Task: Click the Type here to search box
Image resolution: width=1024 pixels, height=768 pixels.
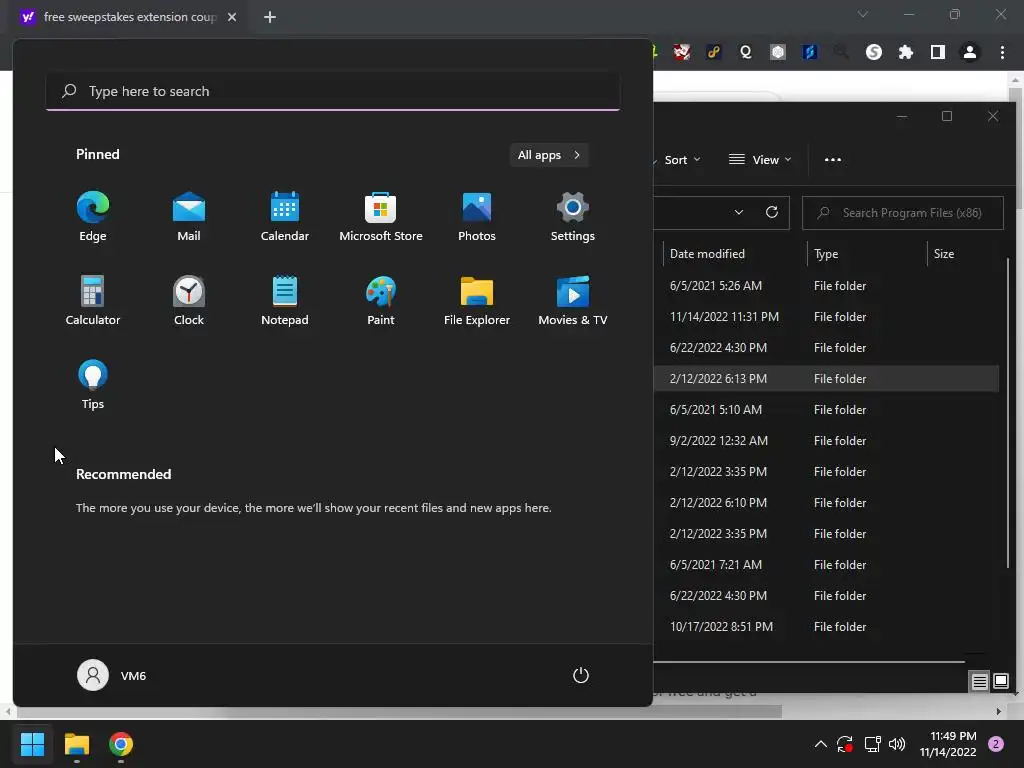Action: coord(333,91)
